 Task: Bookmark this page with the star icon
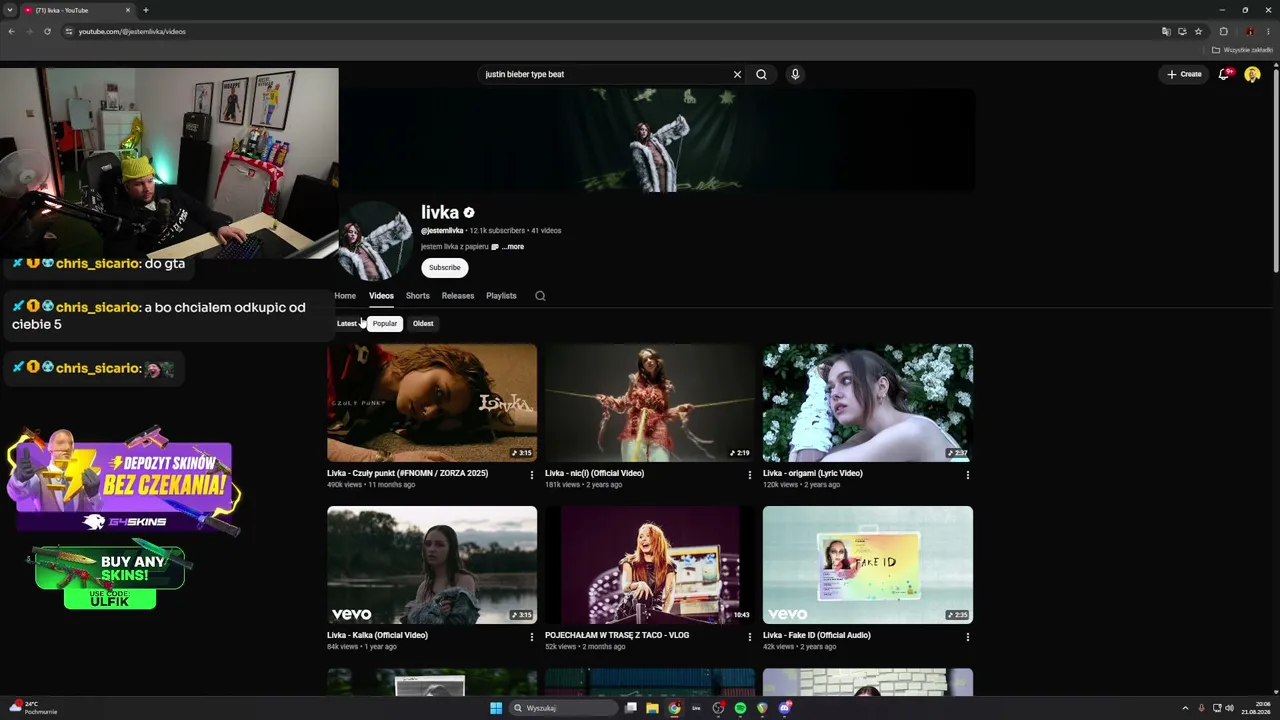[1198, 31]
